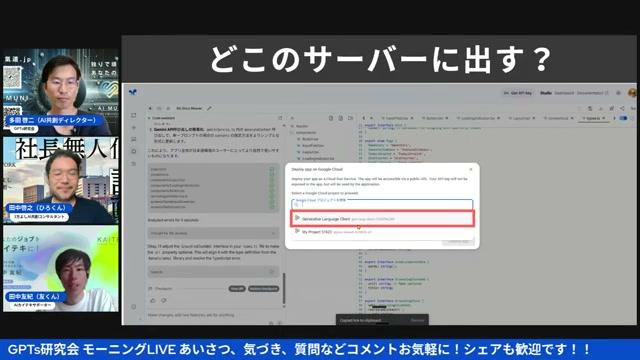Click the left editor tab navigation arrow

pyautogui.click(x=364, y=118)
